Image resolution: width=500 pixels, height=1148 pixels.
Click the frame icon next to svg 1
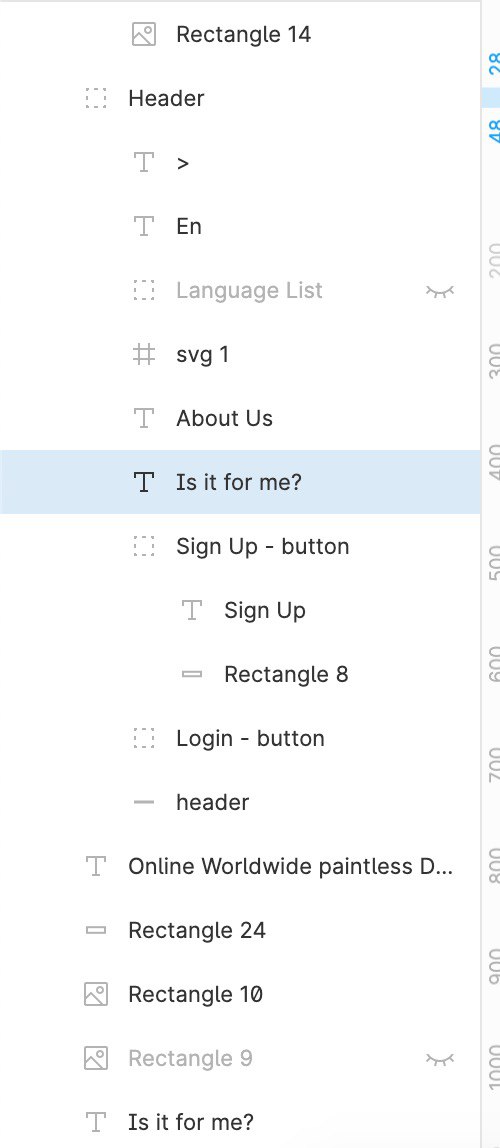coord(144,354)
